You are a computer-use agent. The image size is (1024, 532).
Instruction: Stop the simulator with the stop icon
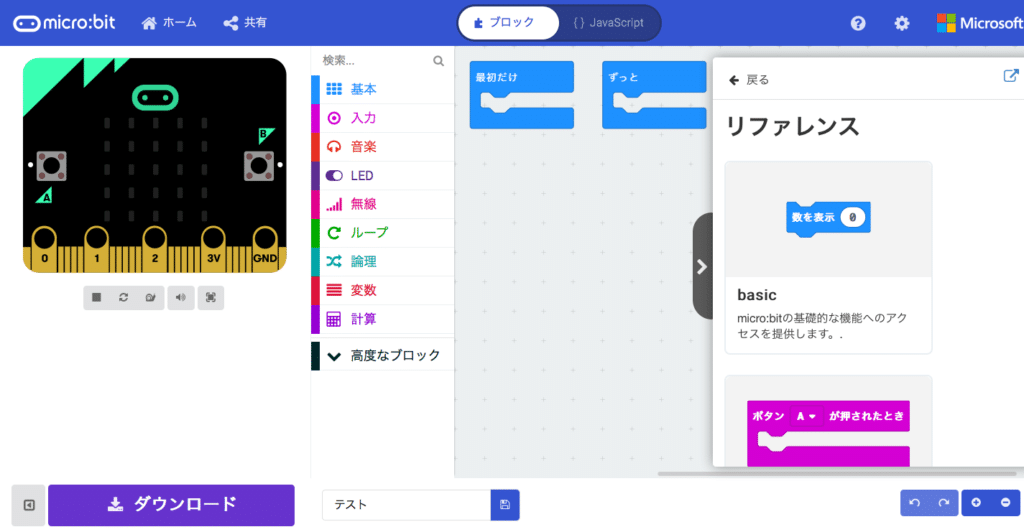97,298
